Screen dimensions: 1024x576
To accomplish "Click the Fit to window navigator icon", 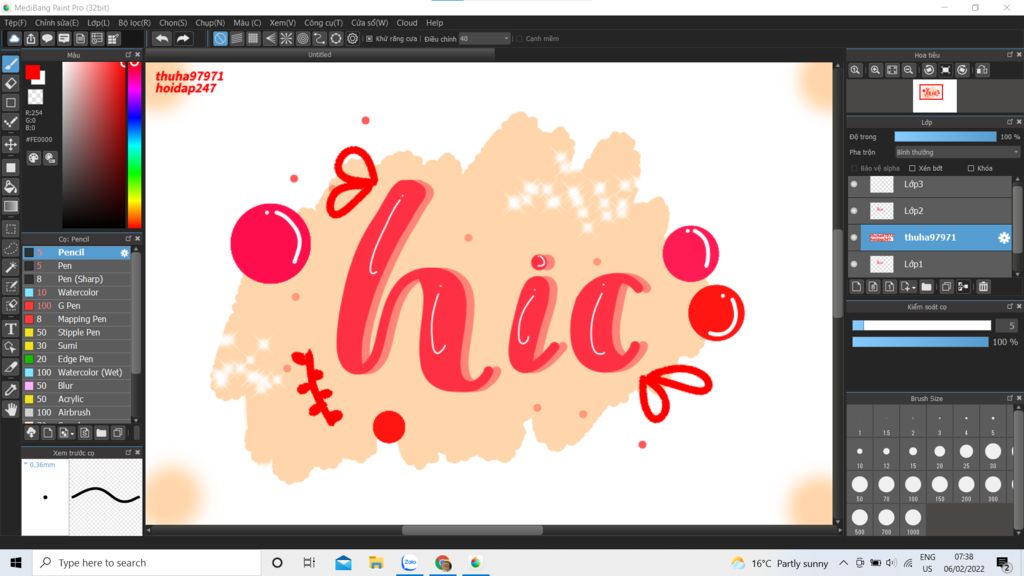I will click(892, 70).
